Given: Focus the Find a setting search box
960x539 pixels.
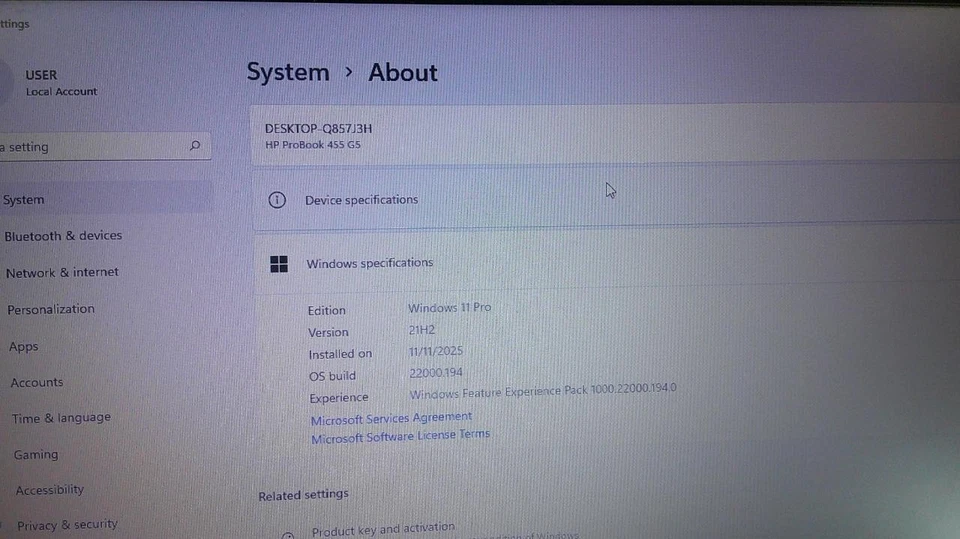Looking at the screenshot, I should [105, 147].
